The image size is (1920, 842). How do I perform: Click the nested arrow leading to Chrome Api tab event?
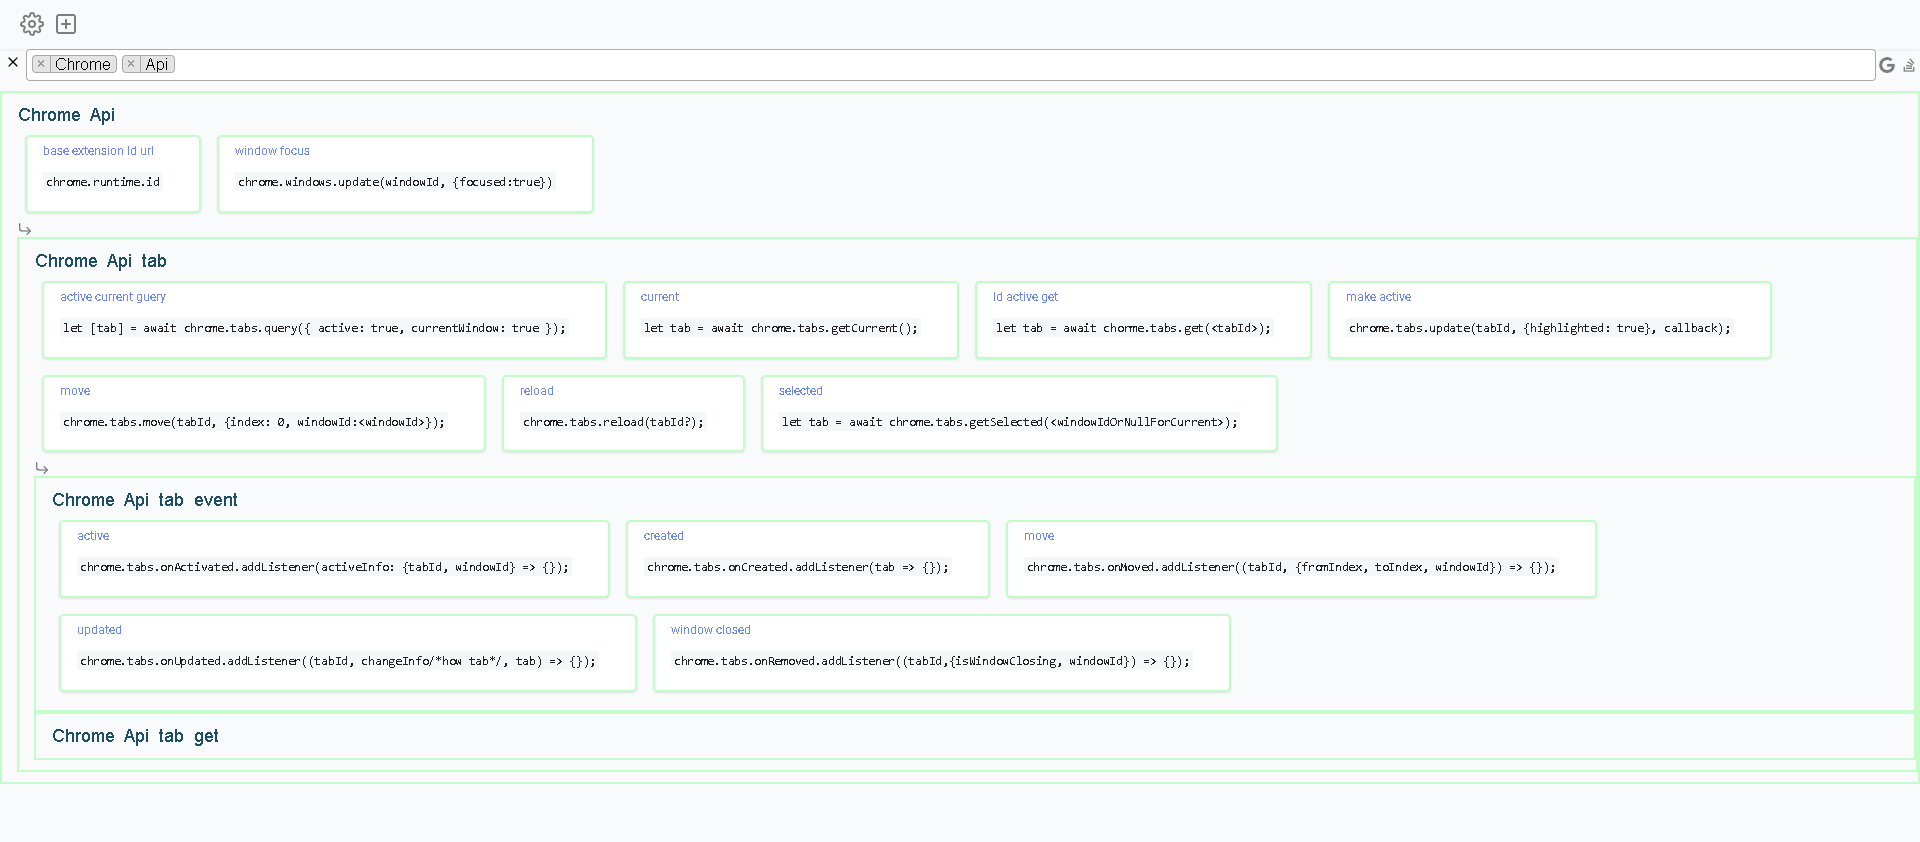tap(42, 468)
